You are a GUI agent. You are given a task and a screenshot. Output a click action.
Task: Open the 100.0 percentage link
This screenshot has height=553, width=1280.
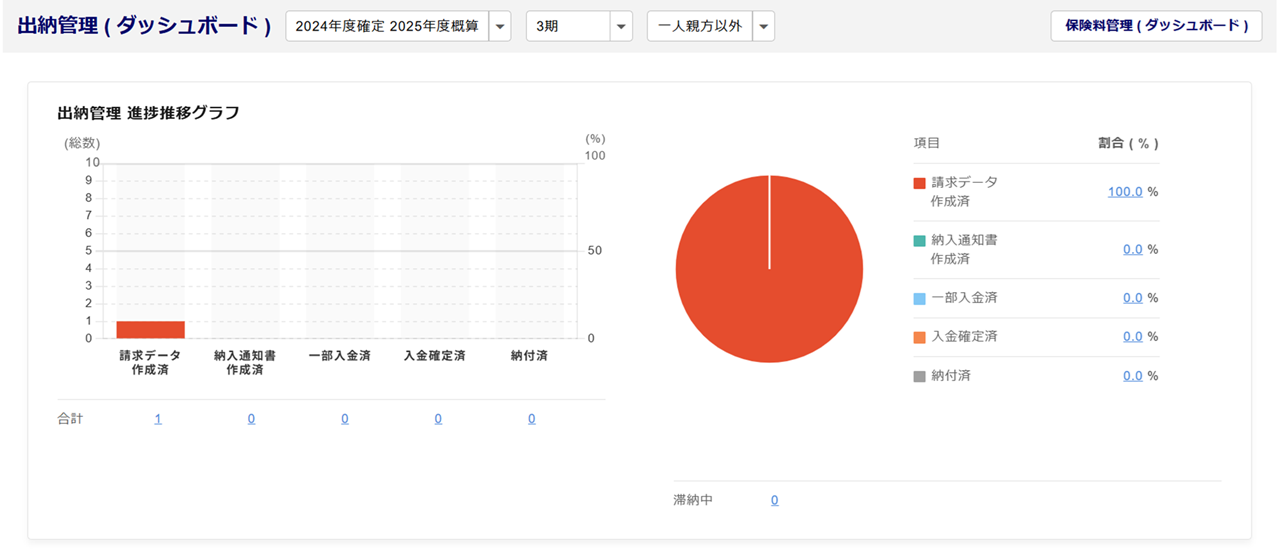[x=1124, y=191]
